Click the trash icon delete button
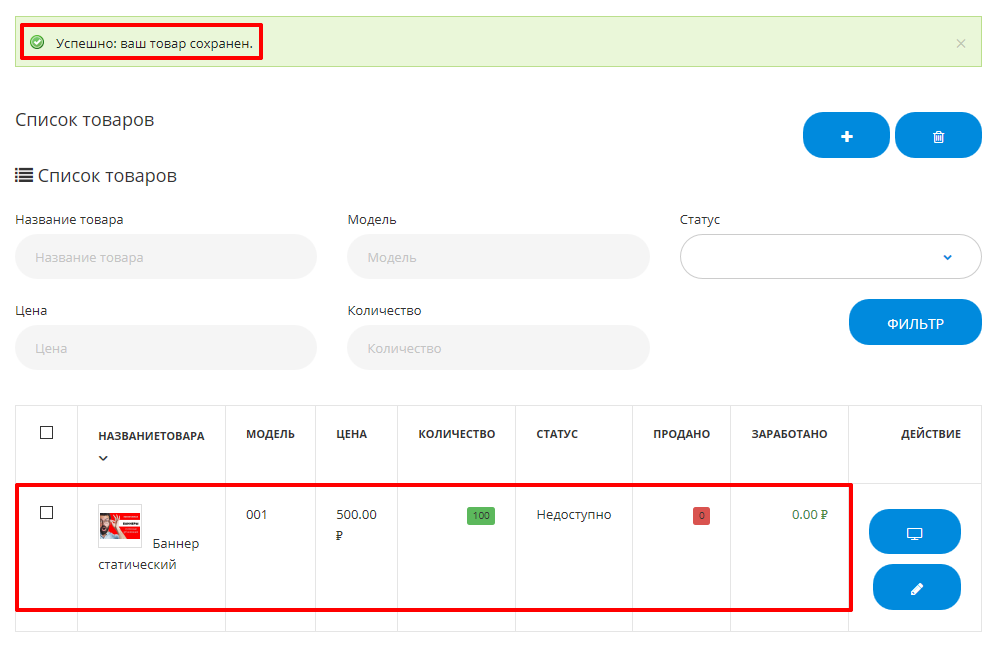This screenshot has height=646, width=997. click(x=938, y=136)
